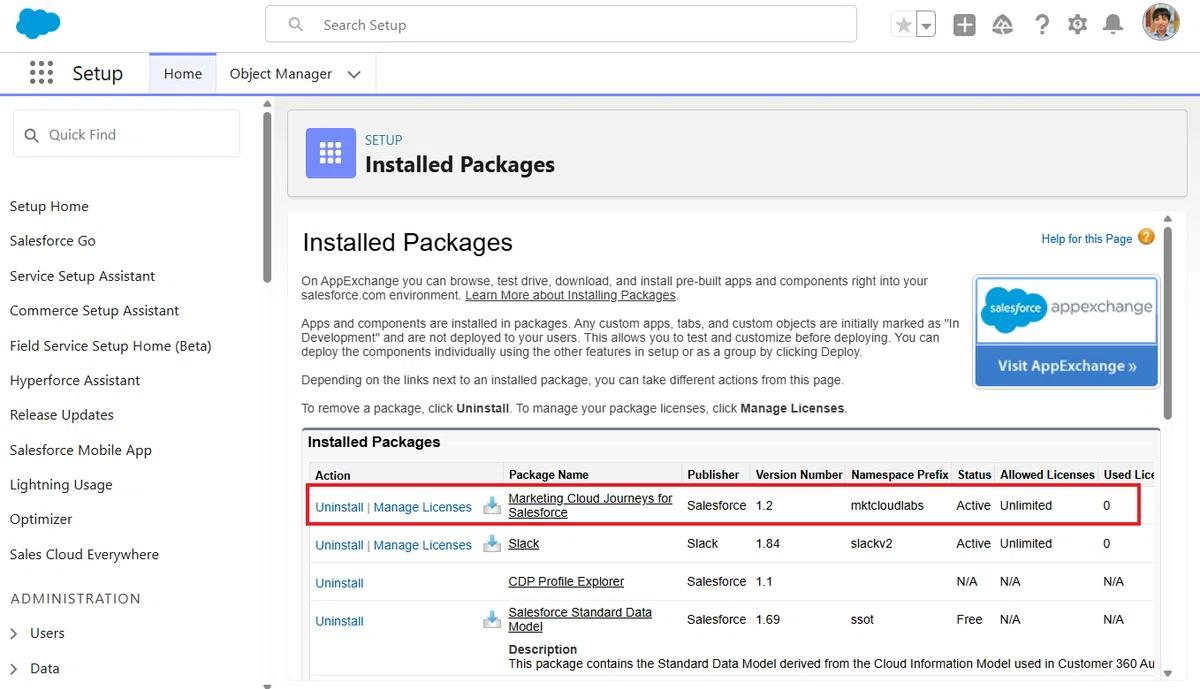Image resolution: width=1200 pixels, height=689 pixels.
Task: Open Learn More about Installing Packages link
Action: pyautogui.click(x=571, y=296)
